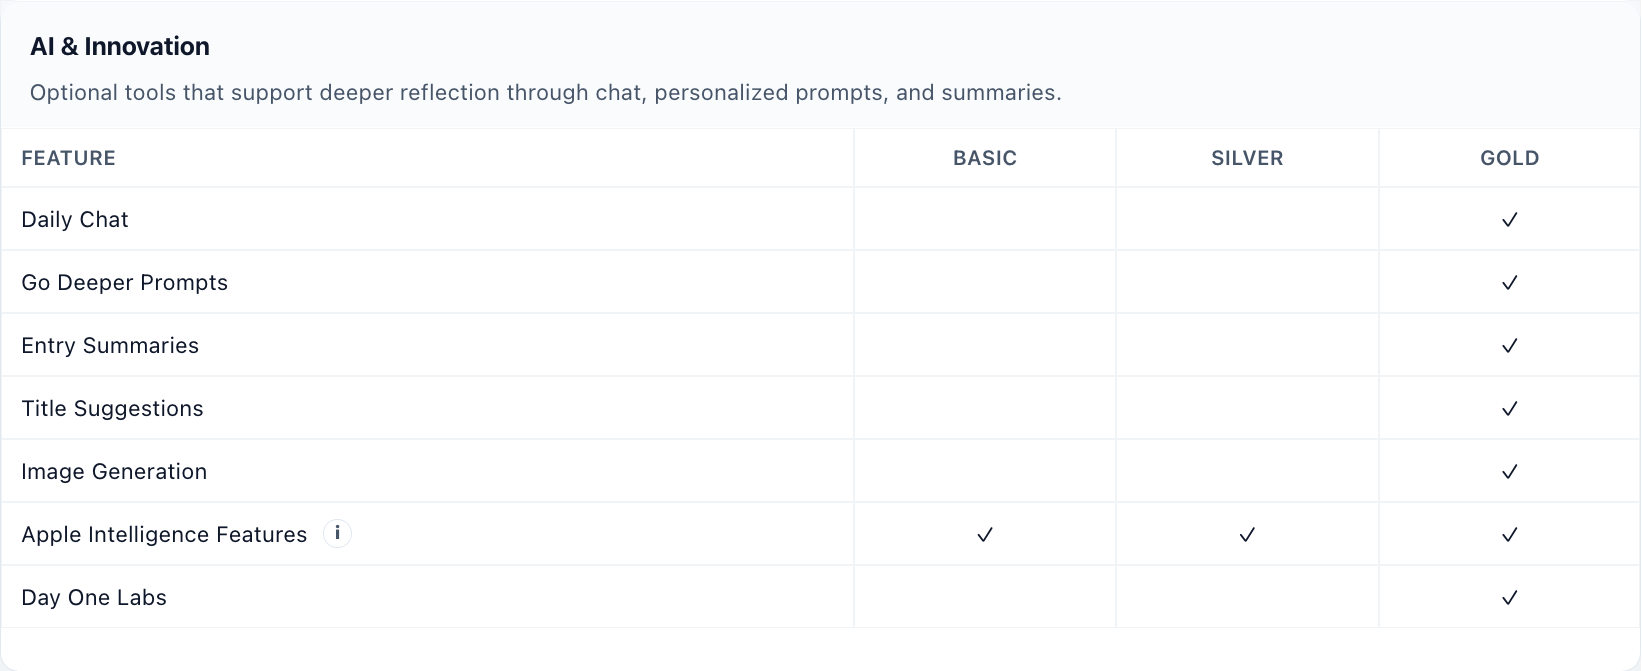Click the Gold checkmark for Entry Summaries

click(1509, 346)
